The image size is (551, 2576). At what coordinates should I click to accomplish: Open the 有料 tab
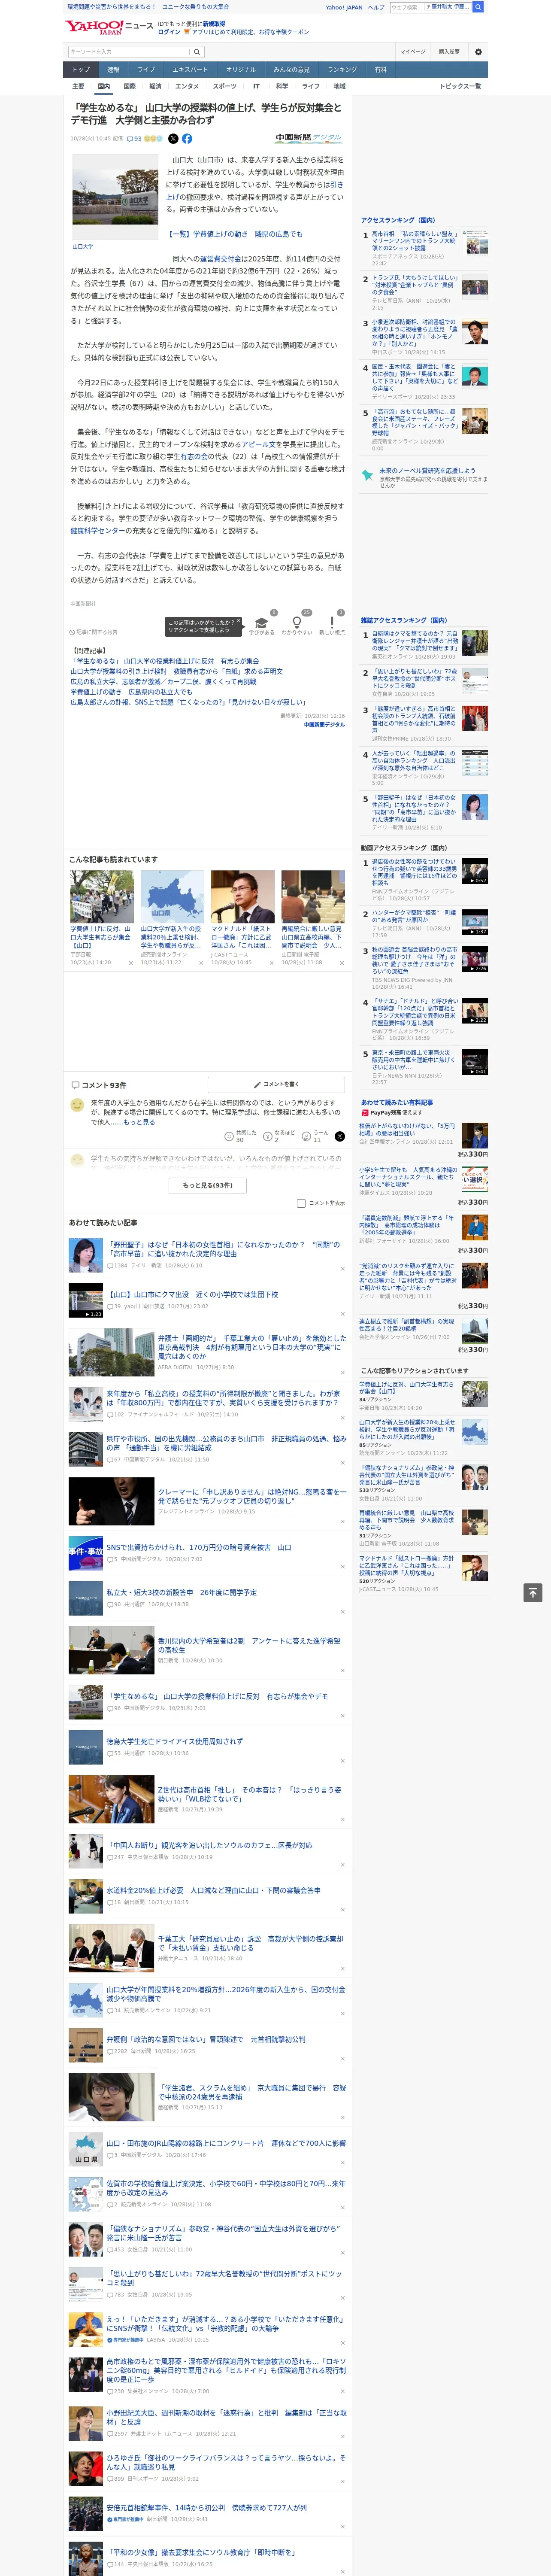(x=380, y=70)
